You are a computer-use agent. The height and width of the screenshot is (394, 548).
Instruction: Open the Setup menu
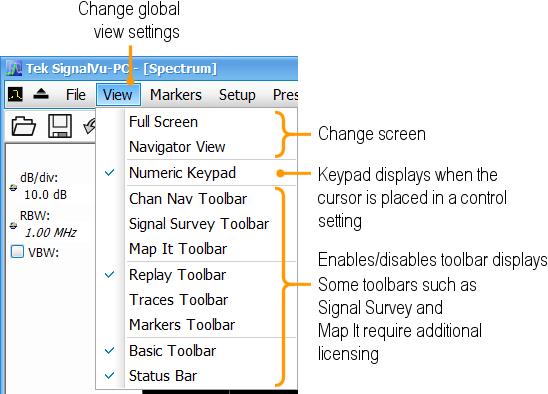coord(237,94)
